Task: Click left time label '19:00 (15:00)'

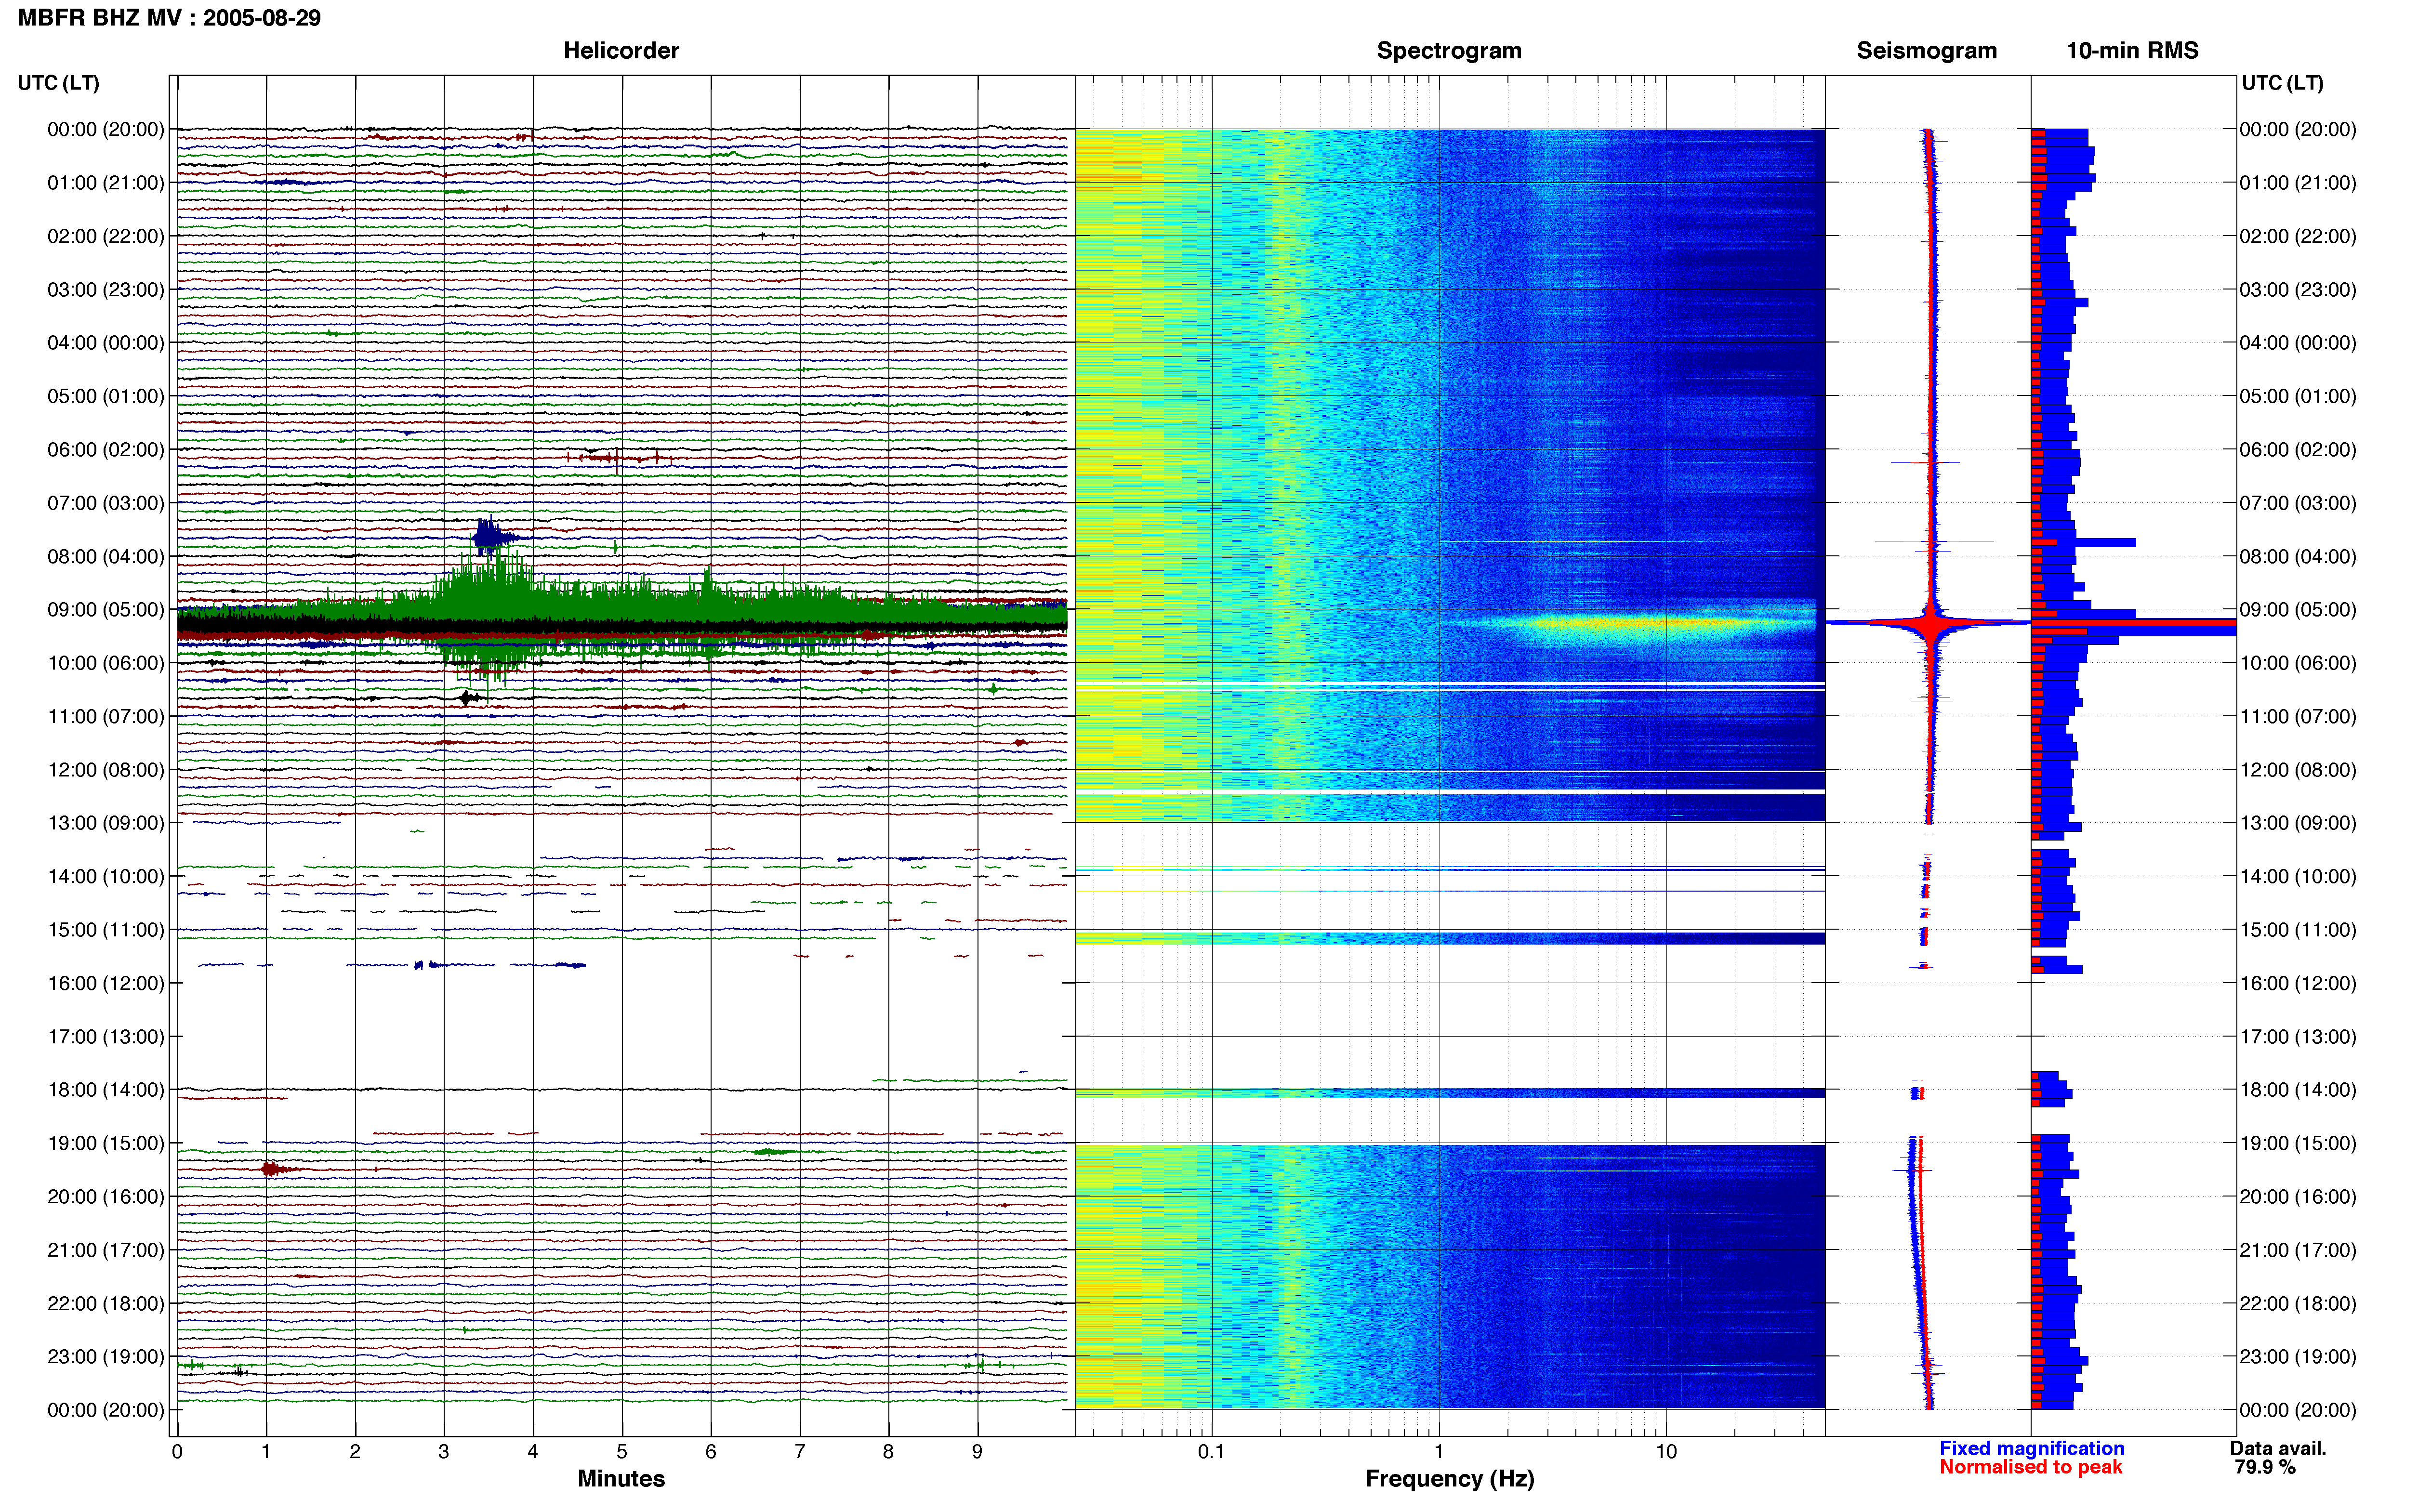Action: coord(106,1143)
